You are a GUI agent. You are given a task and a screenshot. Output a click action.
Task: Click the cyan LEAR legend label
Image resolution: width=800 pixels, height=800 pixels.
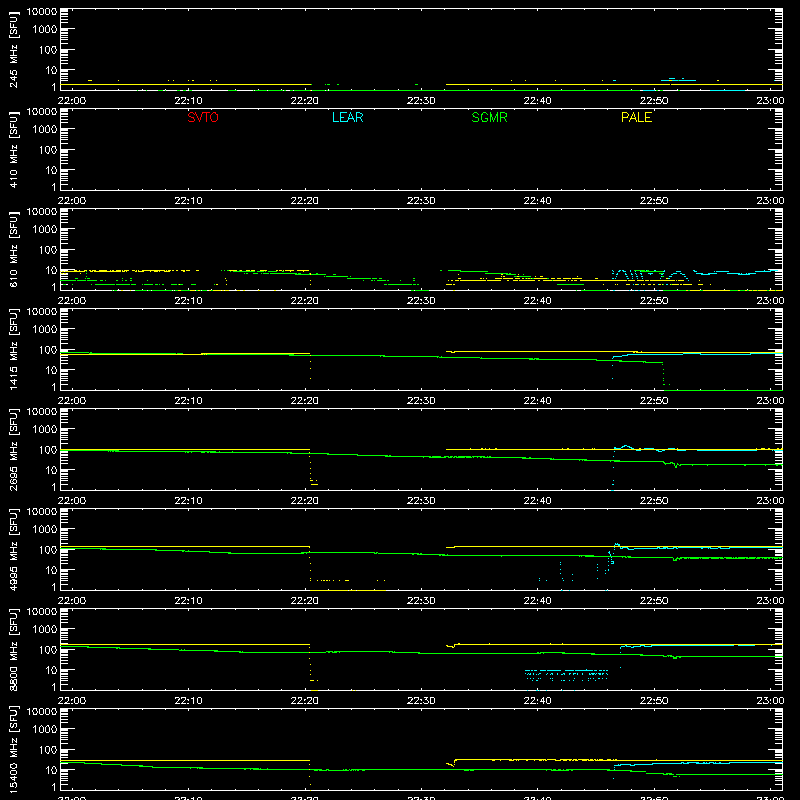click(347, 117)
